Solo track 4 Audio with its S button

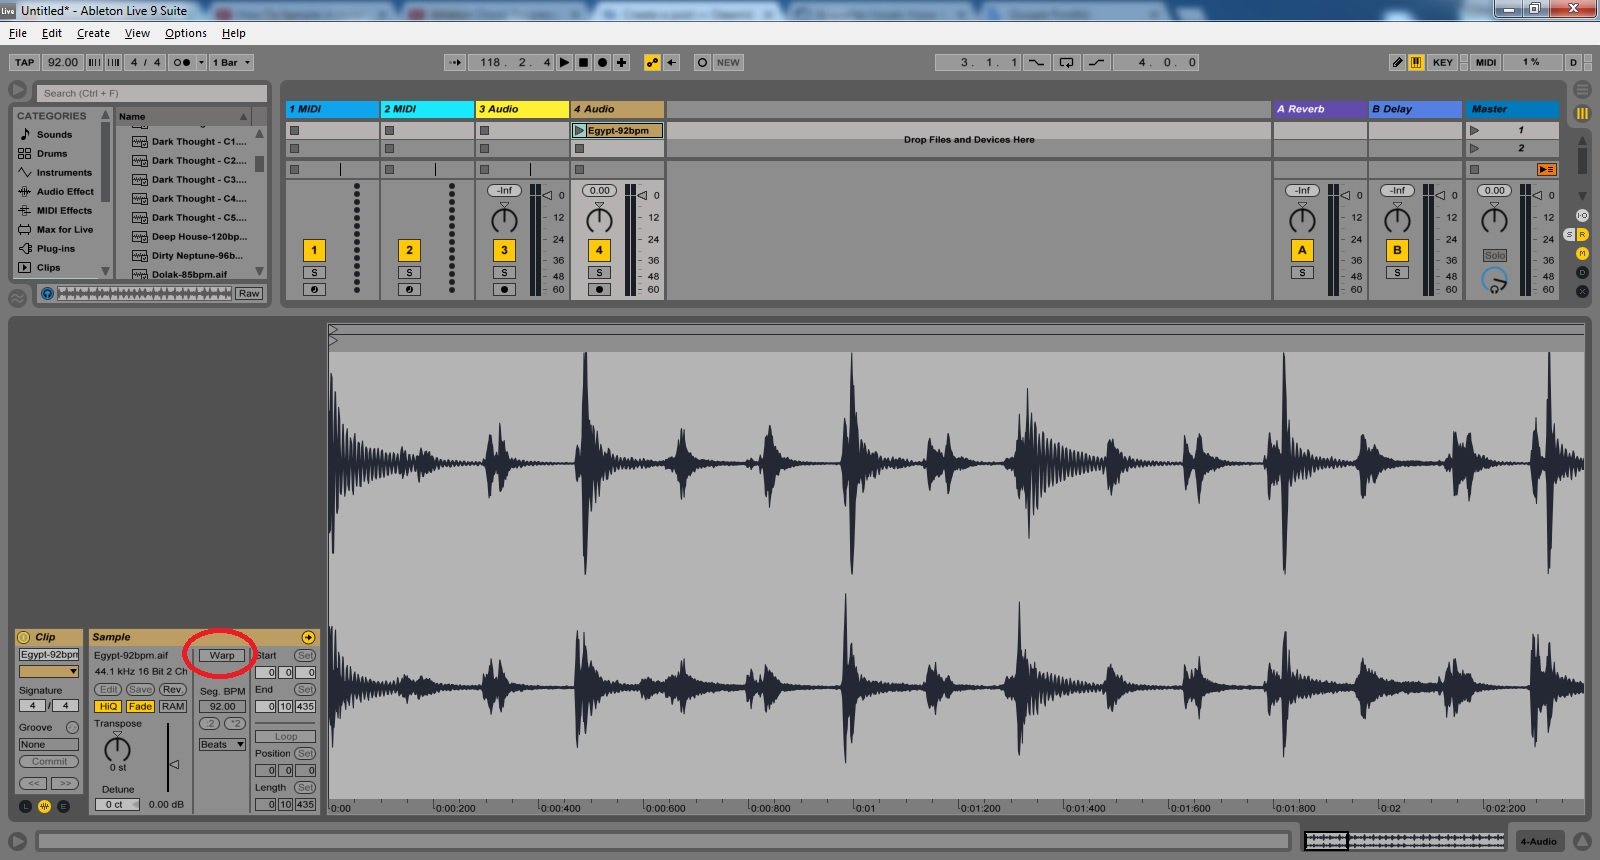599,273
